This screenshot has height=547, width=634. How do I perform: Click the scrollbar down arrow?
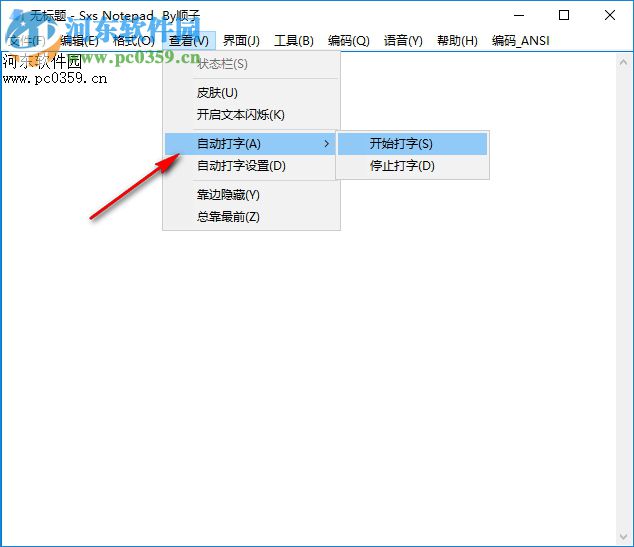pyautogui.click(x=623, y=536)
